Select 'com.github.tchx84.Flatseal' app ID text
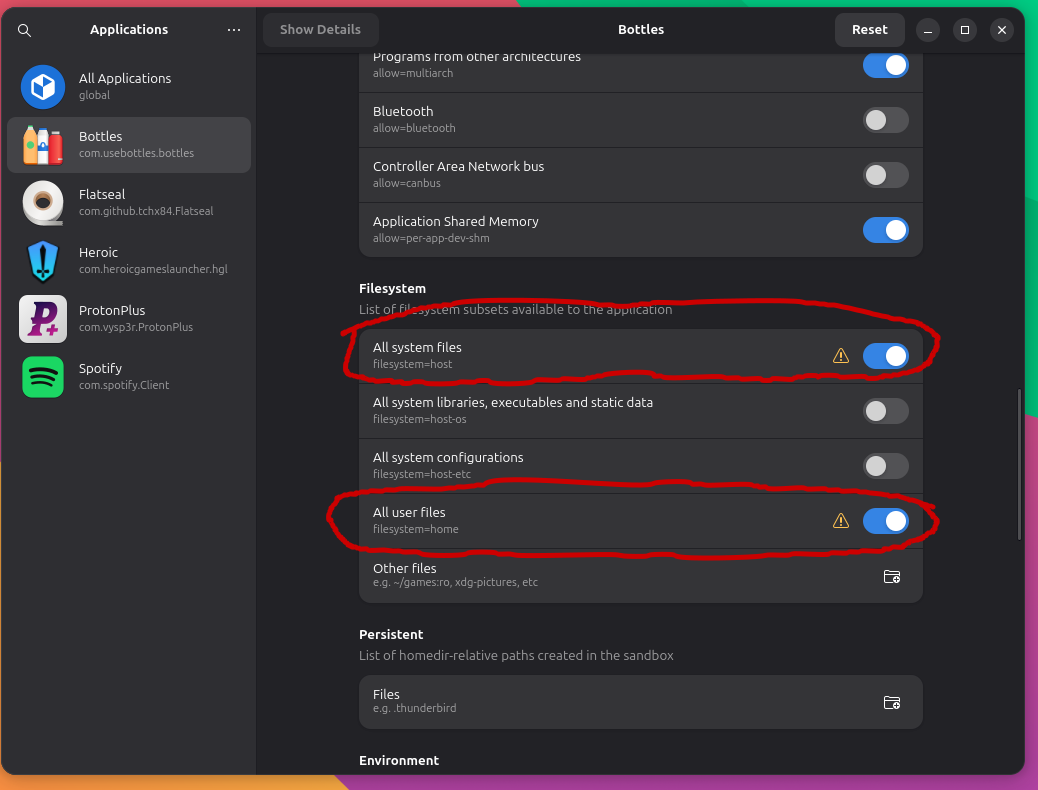The image size is (1038, 790). 146,211
